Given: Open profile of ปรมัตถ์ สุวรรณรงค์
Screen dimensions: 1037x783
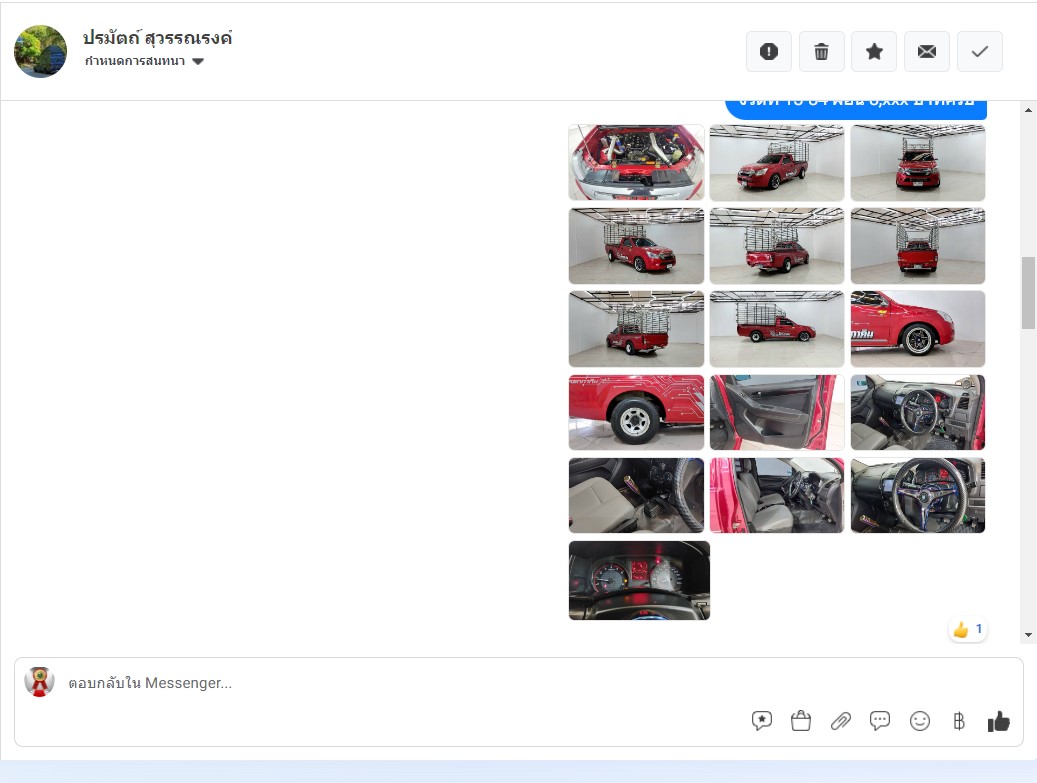Looking at the screenshot, I should [x=157, y=38].
